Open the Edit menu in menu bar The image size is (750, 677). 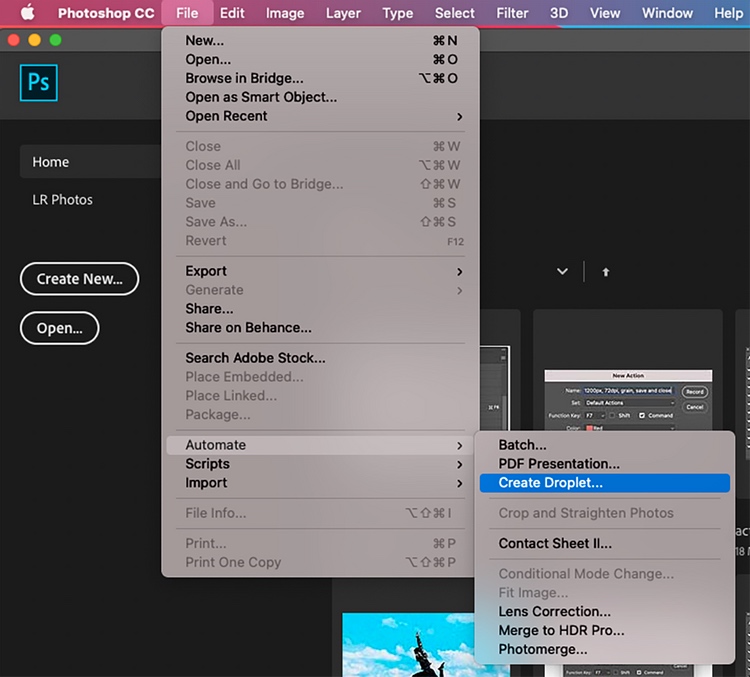pyautogui.click(x=232, y=13)
